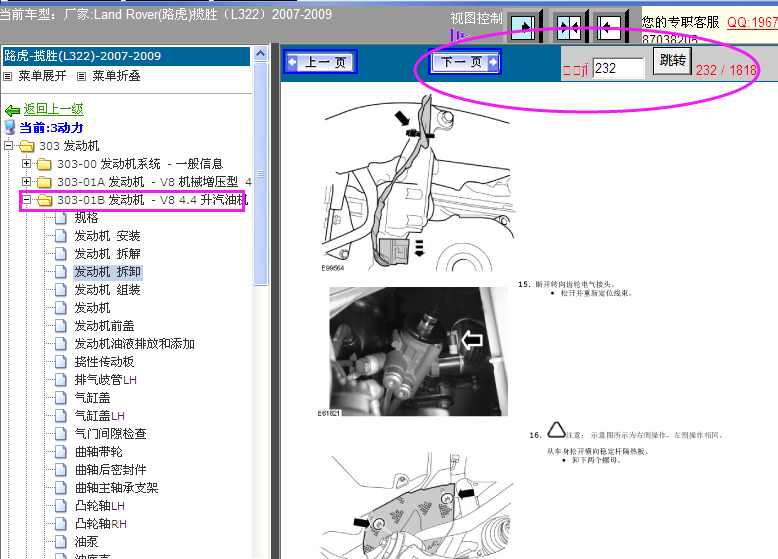Expand the 303-01A V8 机械增压型 node

point(26,182)
